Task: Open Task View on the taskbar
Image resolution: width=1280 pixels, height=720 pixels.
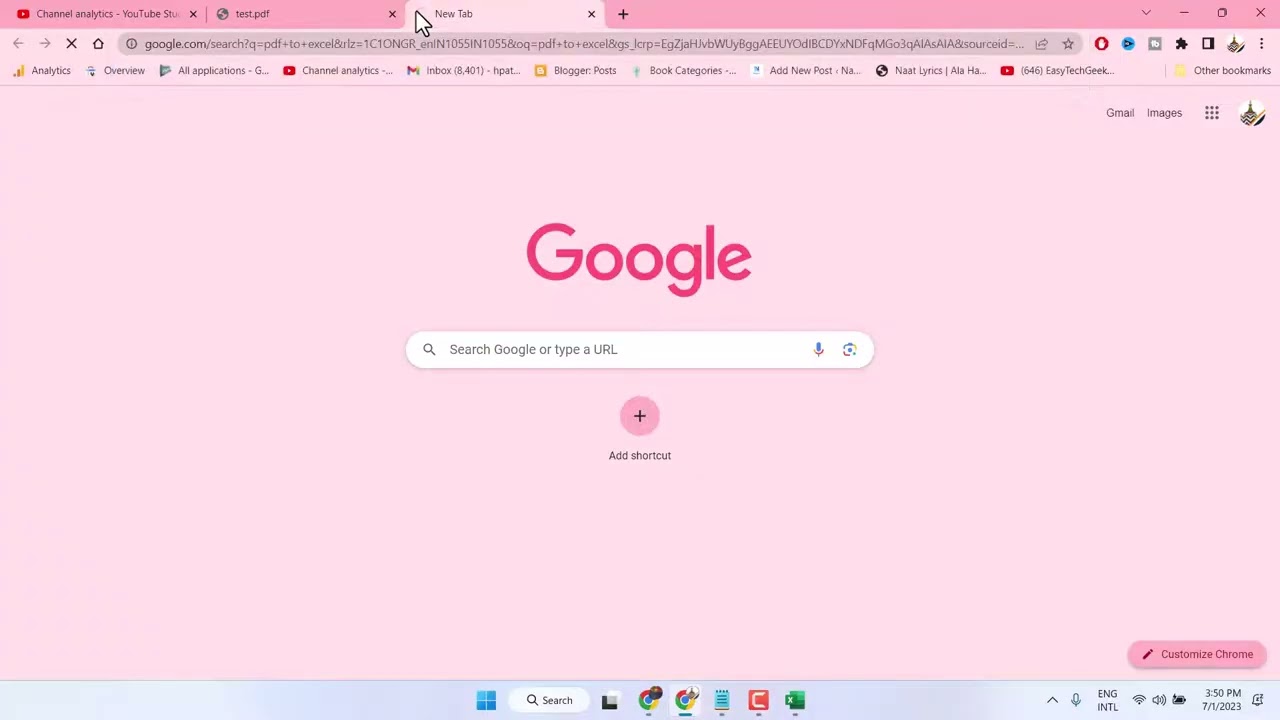Action: pos(609,700)
